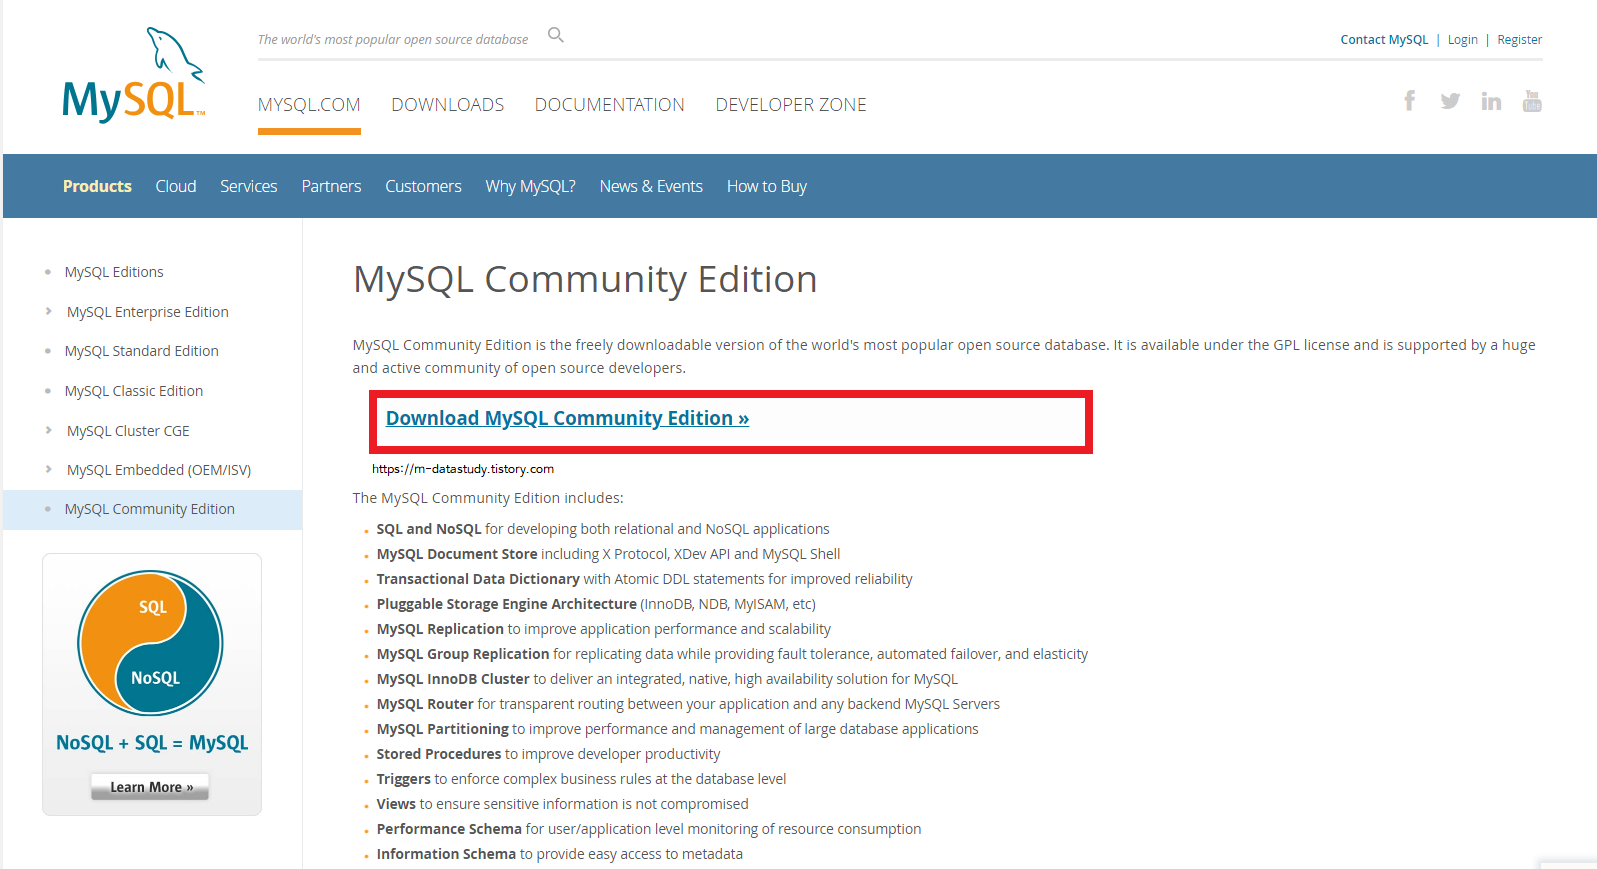Open the Why MySQL? menu item
1597x869 pixels.
pyautogui.click(x=531, y=186)
